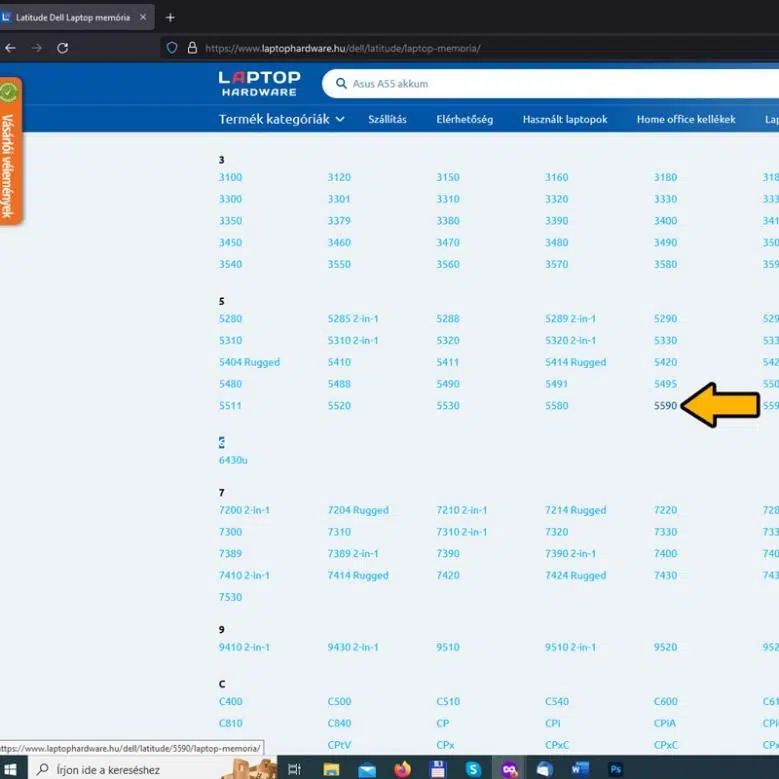Open the 5511 model link
Image resolution: width=779 pixels, height=779 pixels.
[x=230, y=405]
